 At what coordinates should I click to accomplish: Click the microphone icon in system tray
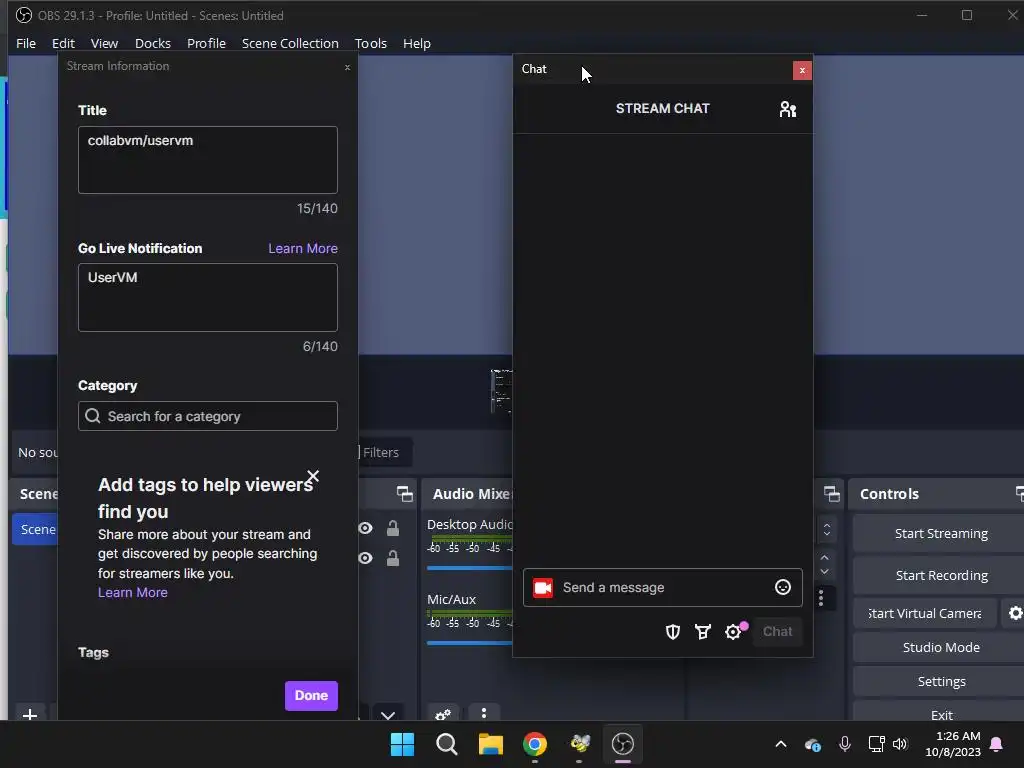tap(844, 744)
